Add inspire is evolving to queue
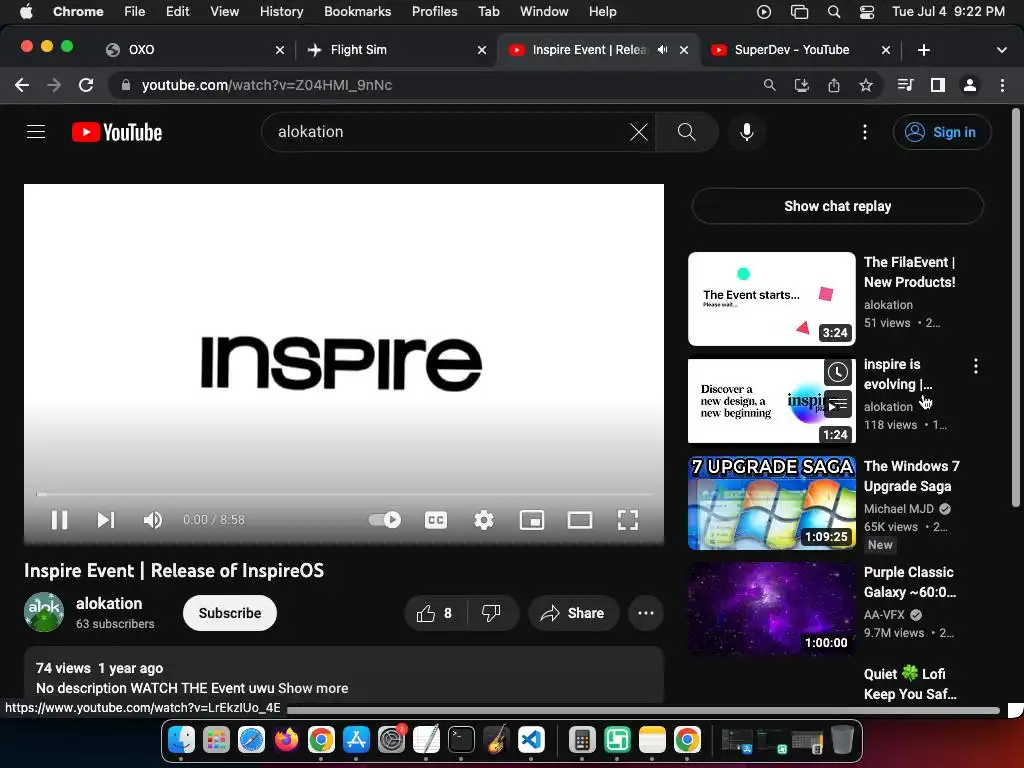The image size is (1024, 768). click(837, 404)
